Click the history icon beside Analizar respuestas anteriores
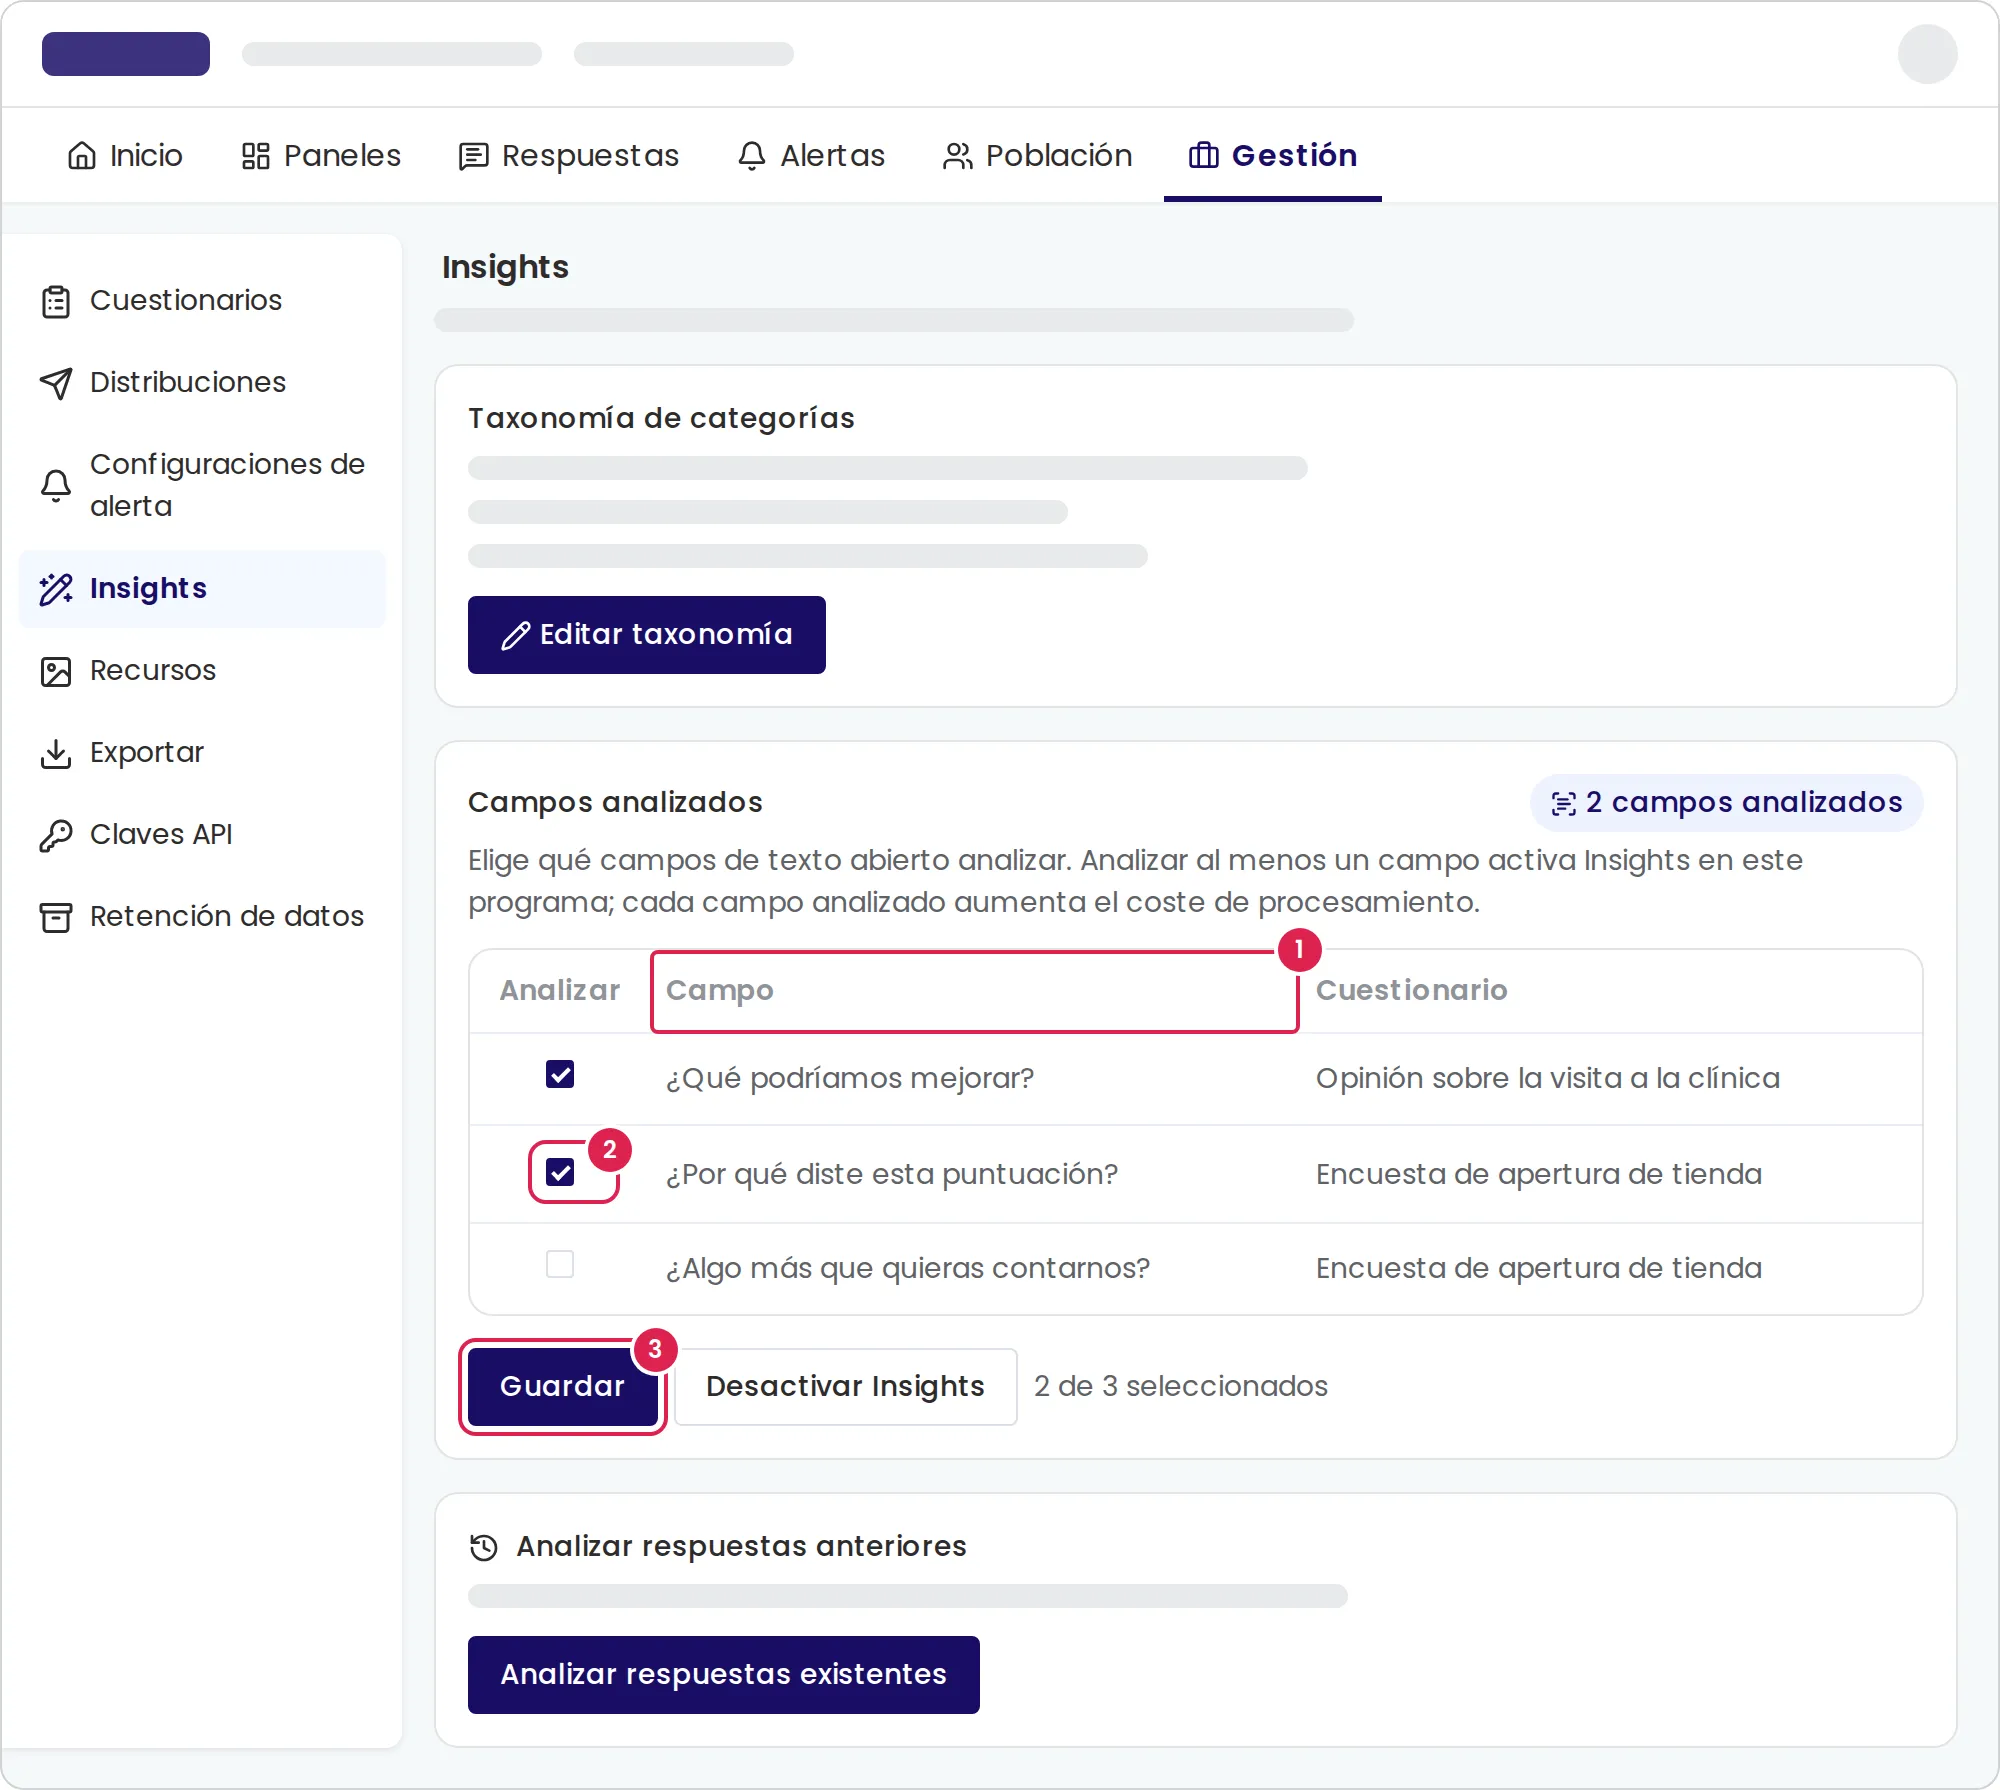The image size is (2000, 1790). point(484,1547)
